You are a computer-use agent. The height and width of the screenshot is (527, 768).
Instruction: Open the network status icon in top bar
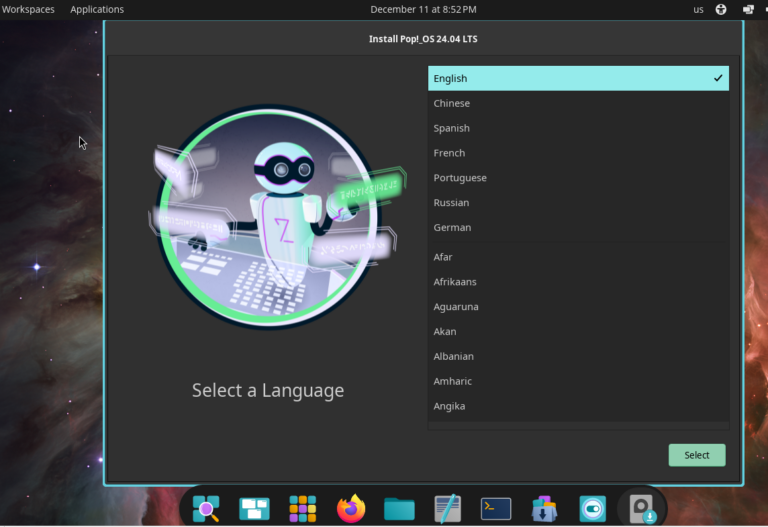click(748, 10)
